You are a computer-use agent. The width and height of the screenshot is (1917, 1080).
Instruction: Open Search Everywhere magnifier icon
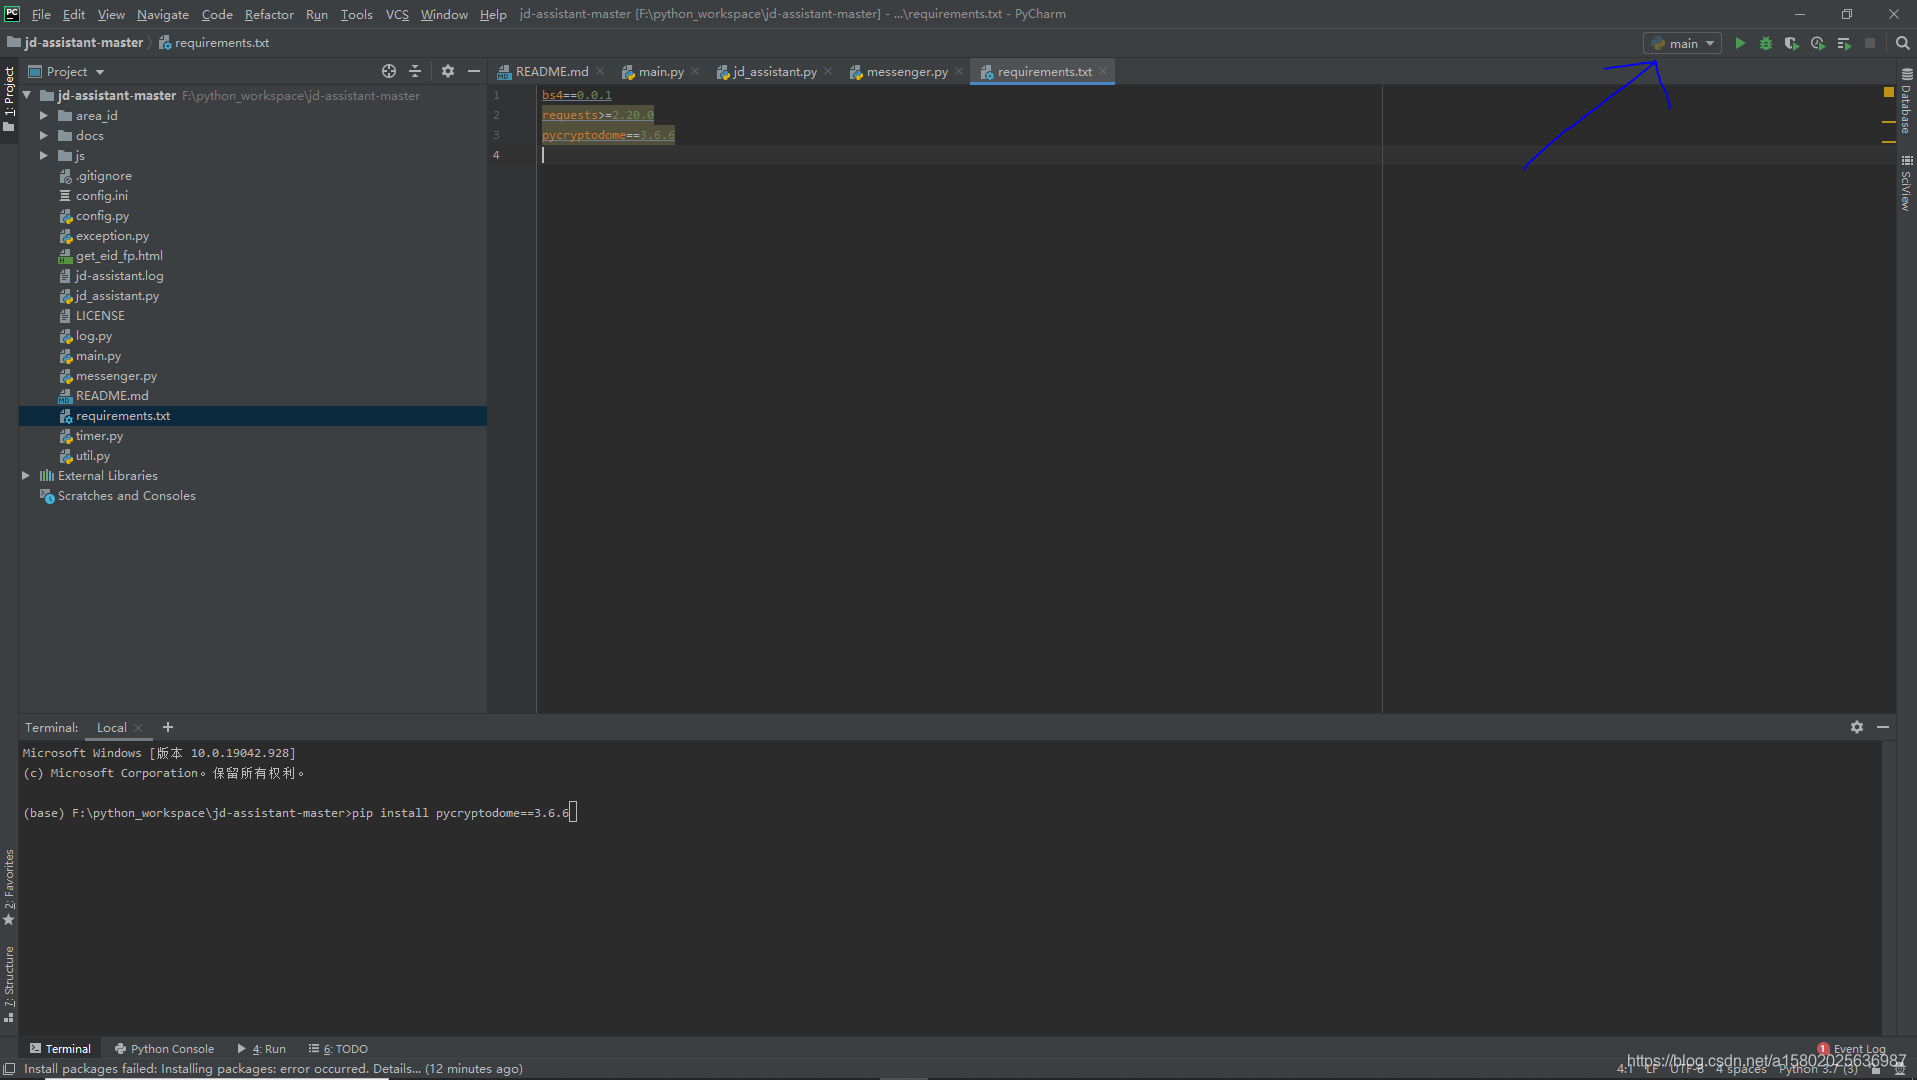[x=1902, y=43]
